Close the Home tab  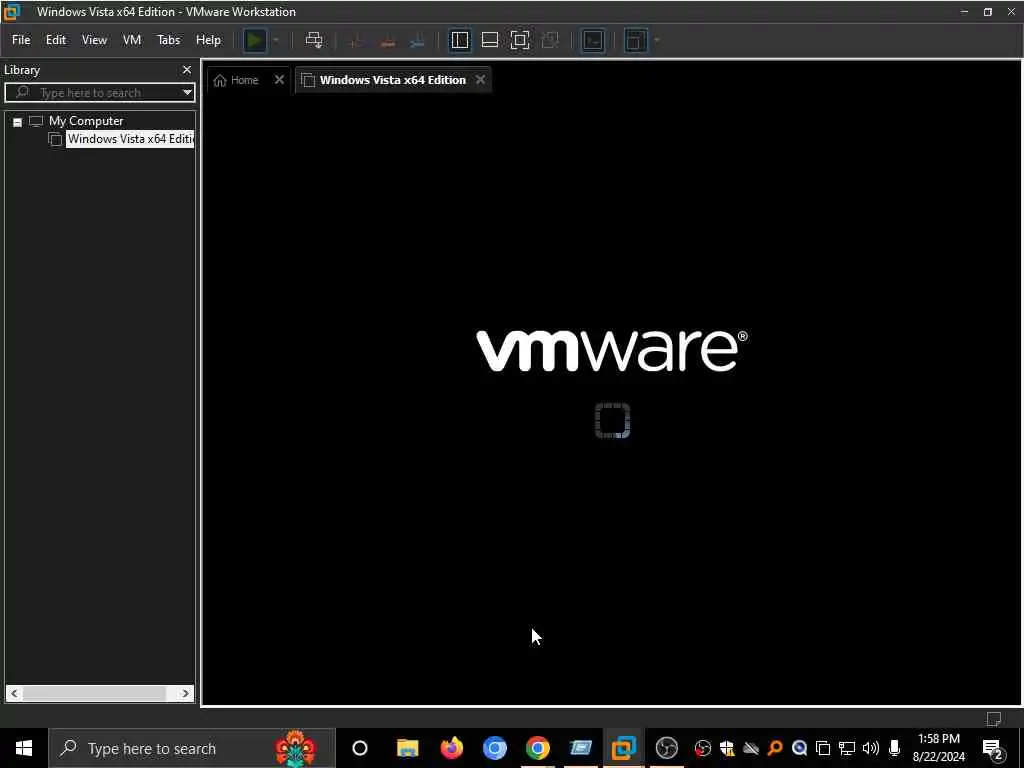280,80
